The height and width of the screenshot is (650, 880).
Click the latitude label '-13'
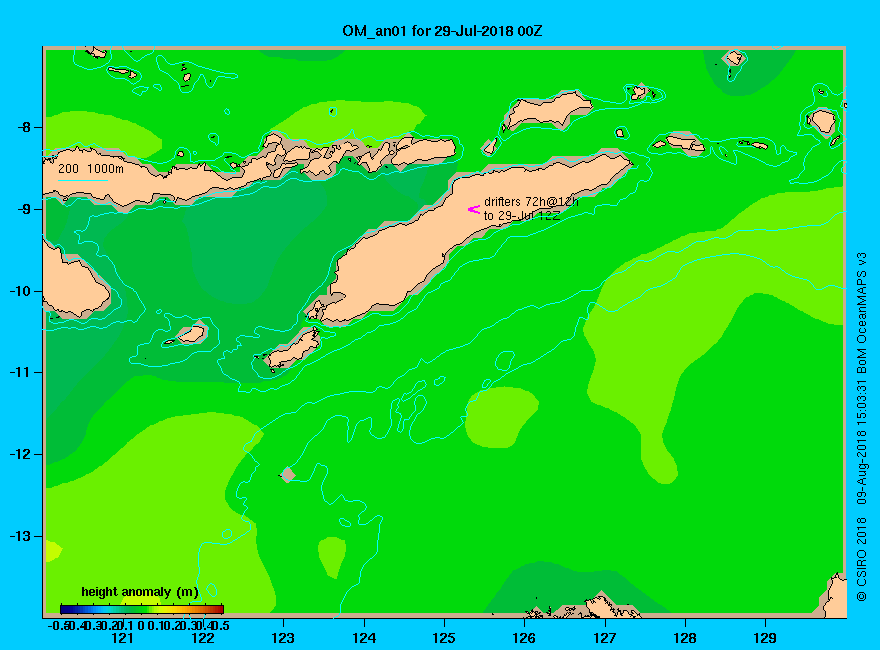[x=21, y=536]
